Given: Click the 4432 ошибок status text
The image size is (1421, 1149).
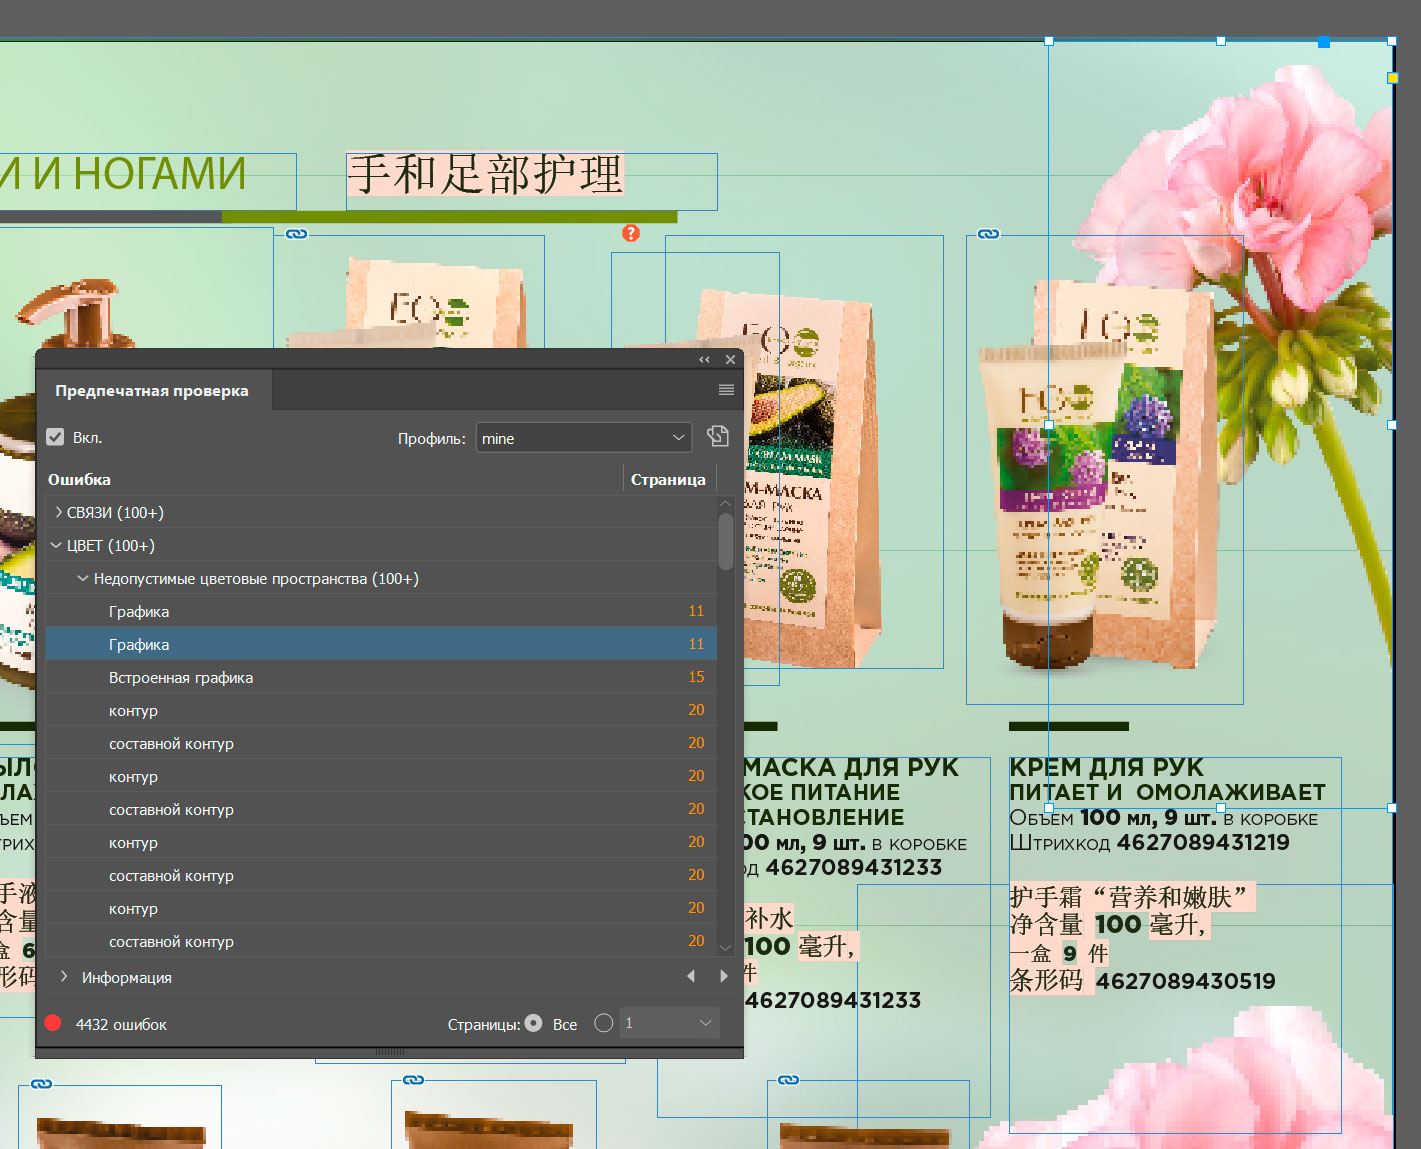Looking at the screenshot, I should click(x=121, y=1024).
